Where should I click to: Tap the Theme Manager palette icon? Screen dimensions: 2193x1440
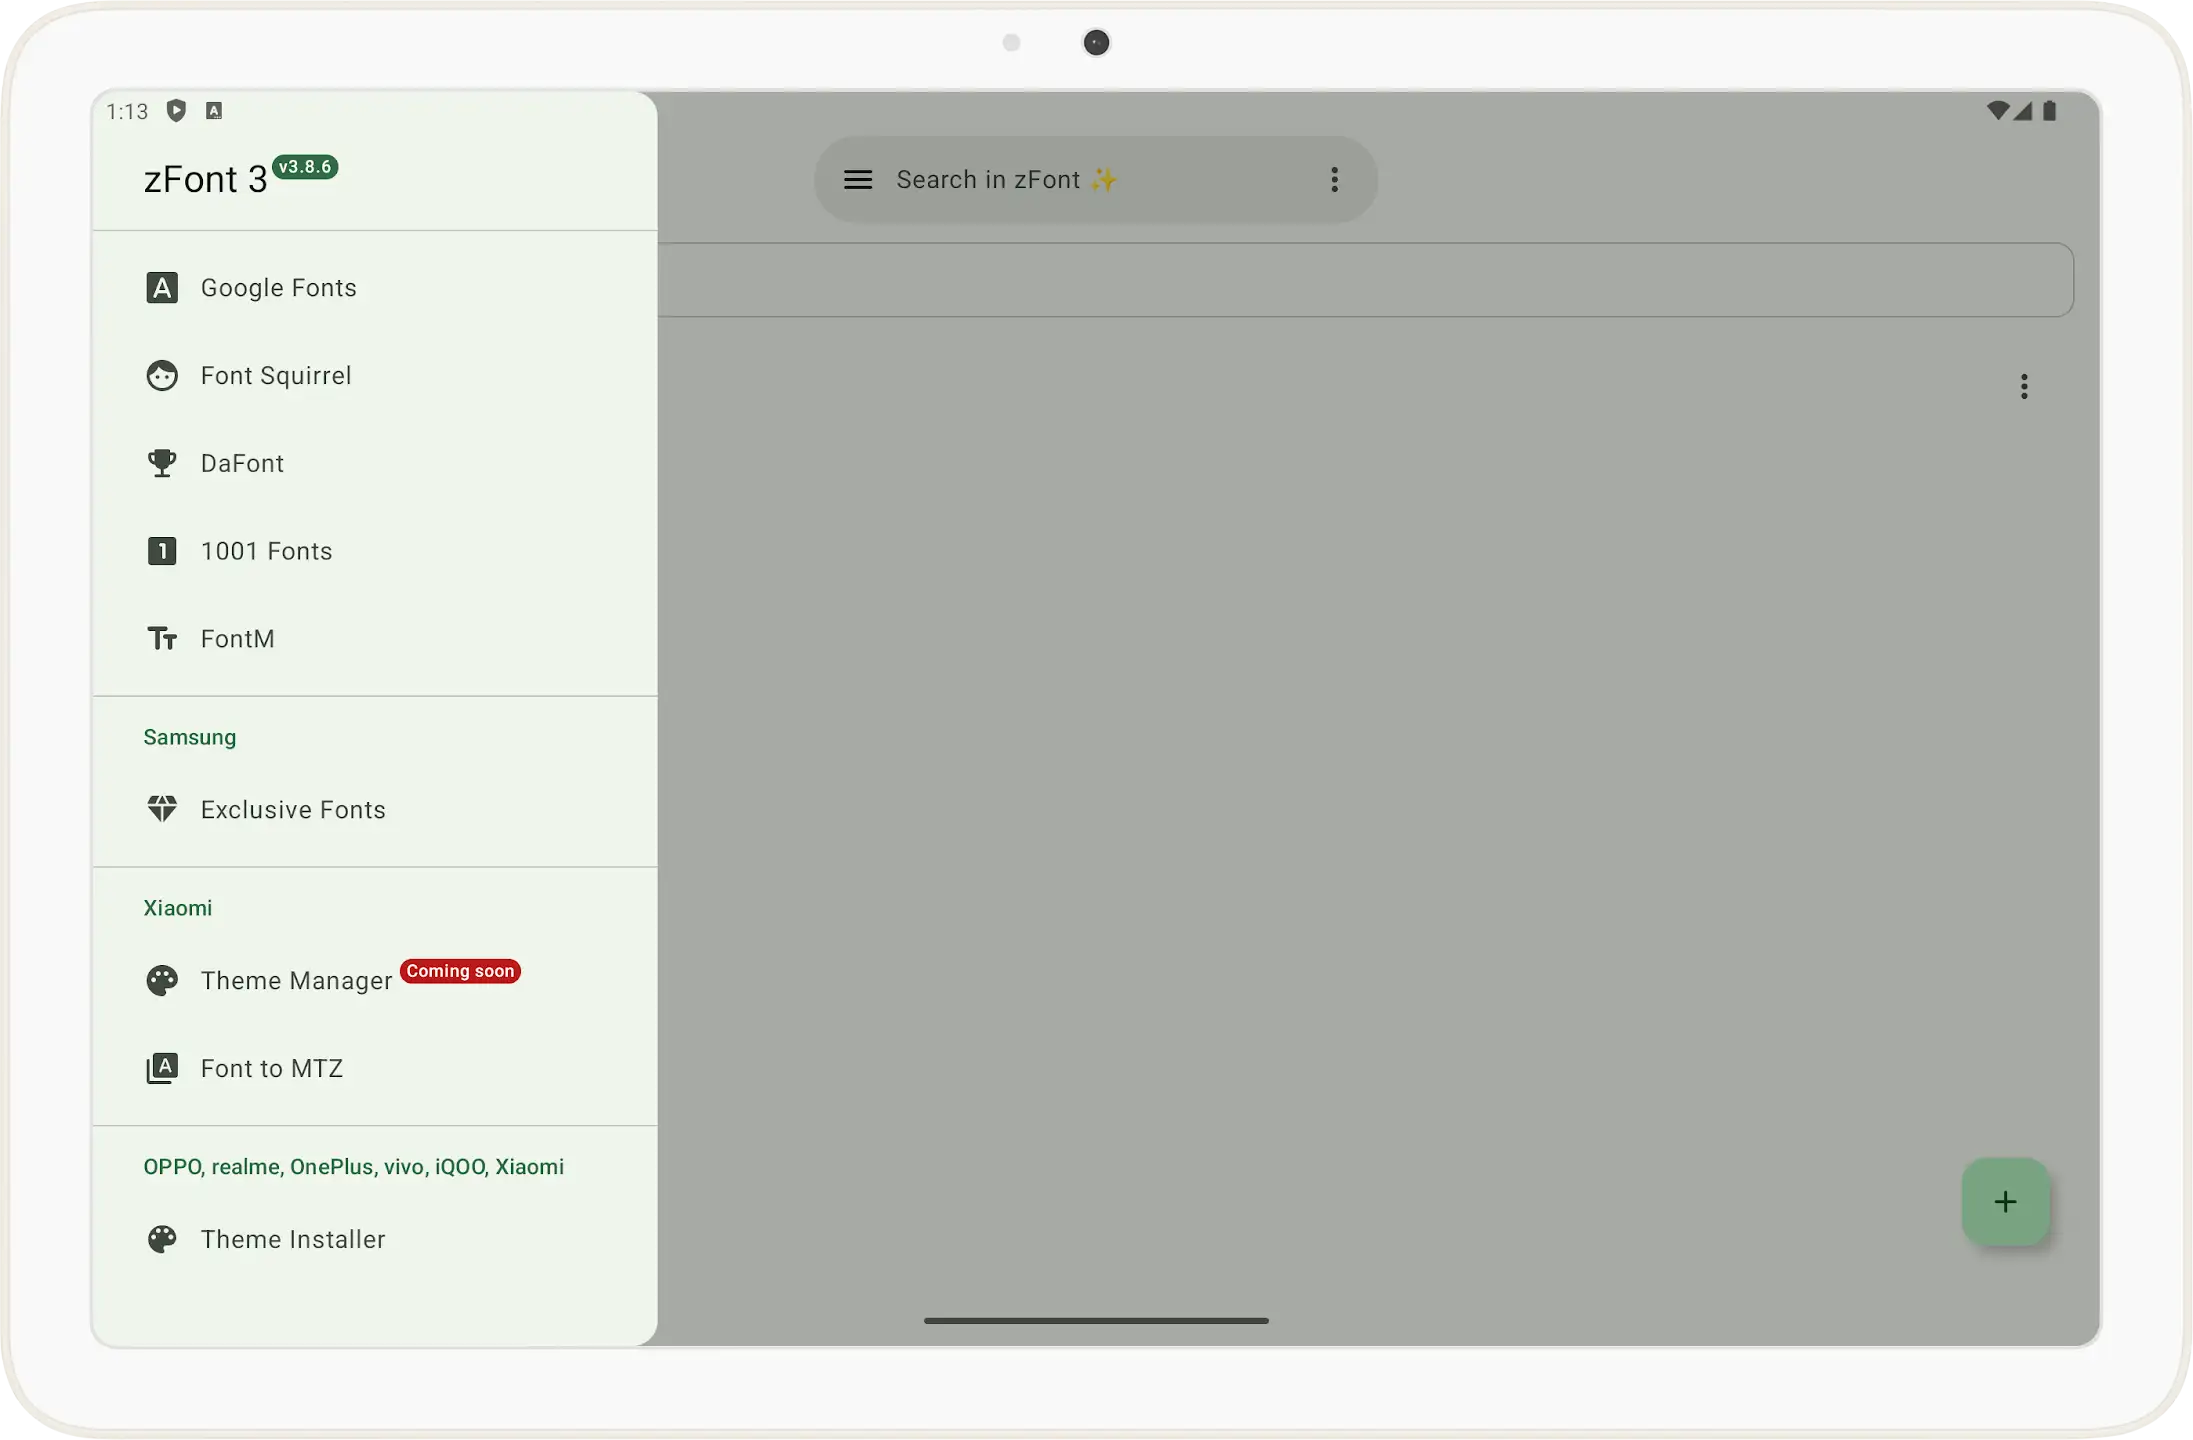pyautogui.click(x=162, y=981)
